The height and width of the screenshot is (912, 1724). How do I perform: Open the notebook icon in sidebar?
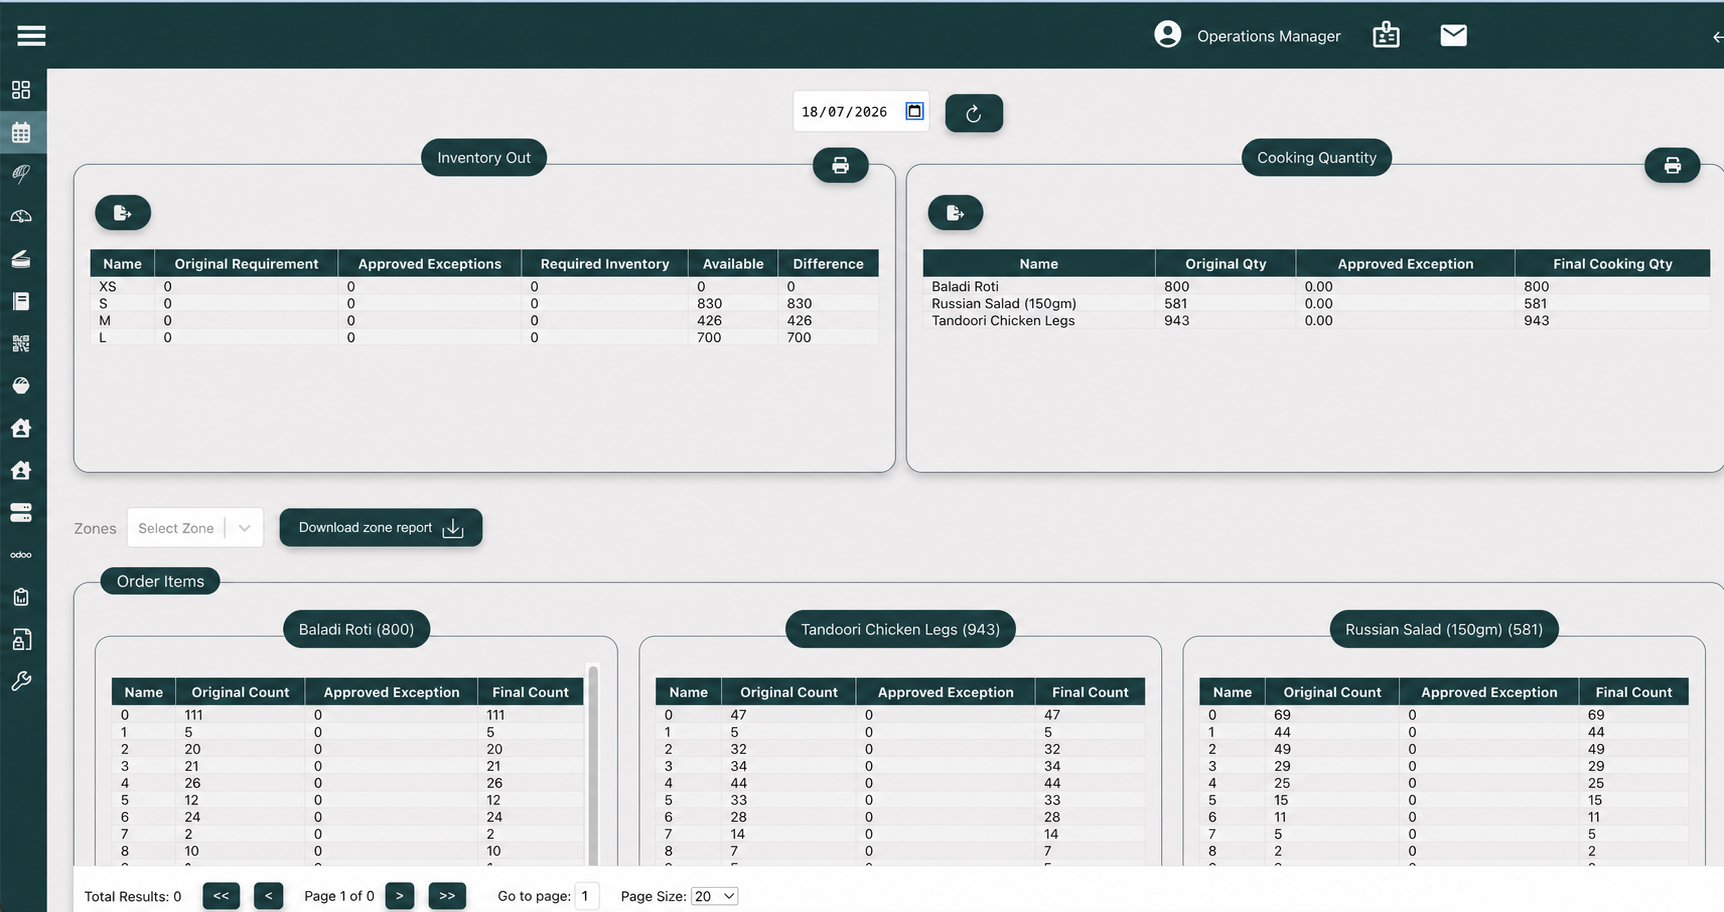[21, 301]
